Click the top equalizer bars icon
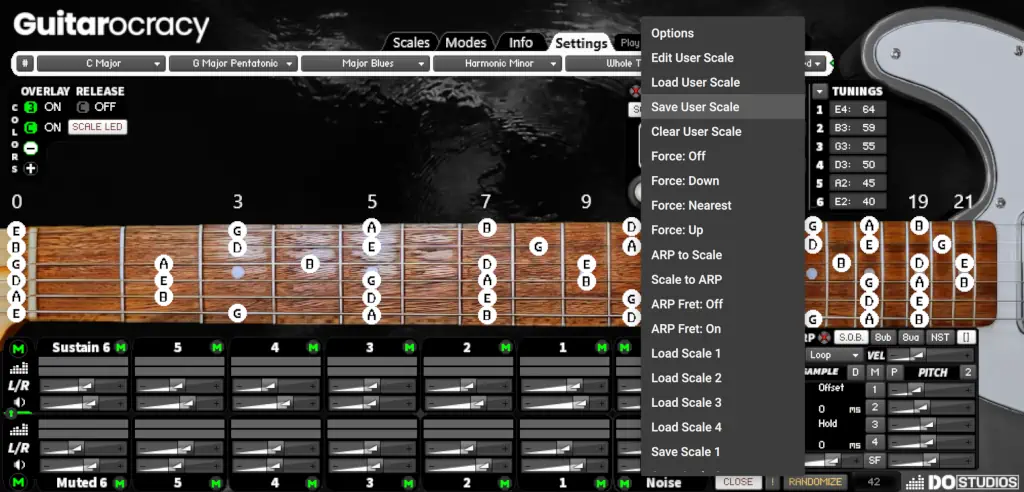This screenshot has height=492, width=1024. point(19,369)
